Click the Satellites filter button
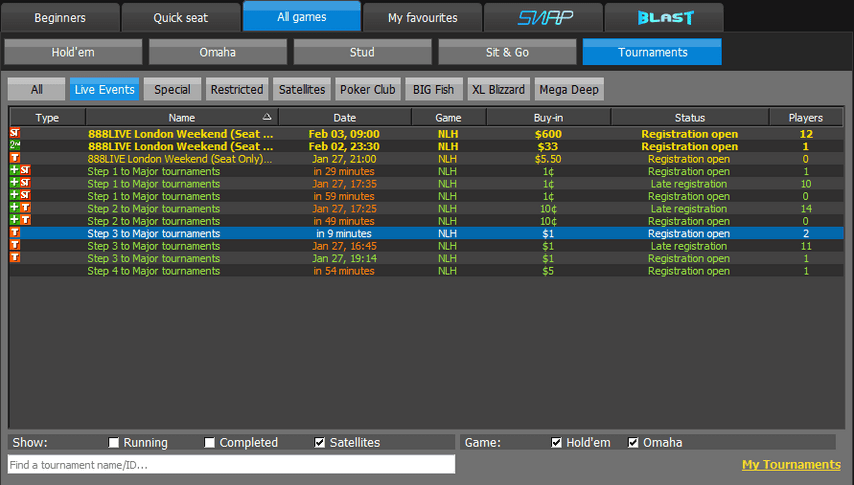 (x=302, y=89)
